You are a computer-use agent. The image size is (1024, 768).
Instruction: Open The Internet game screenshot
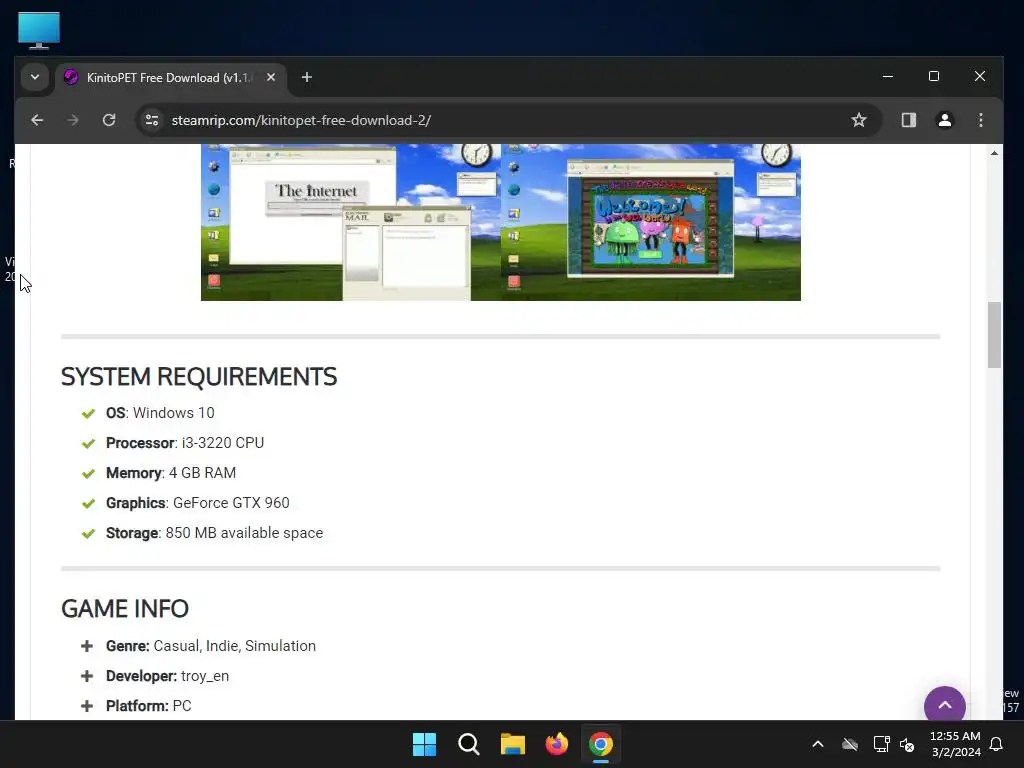[351, 222]
